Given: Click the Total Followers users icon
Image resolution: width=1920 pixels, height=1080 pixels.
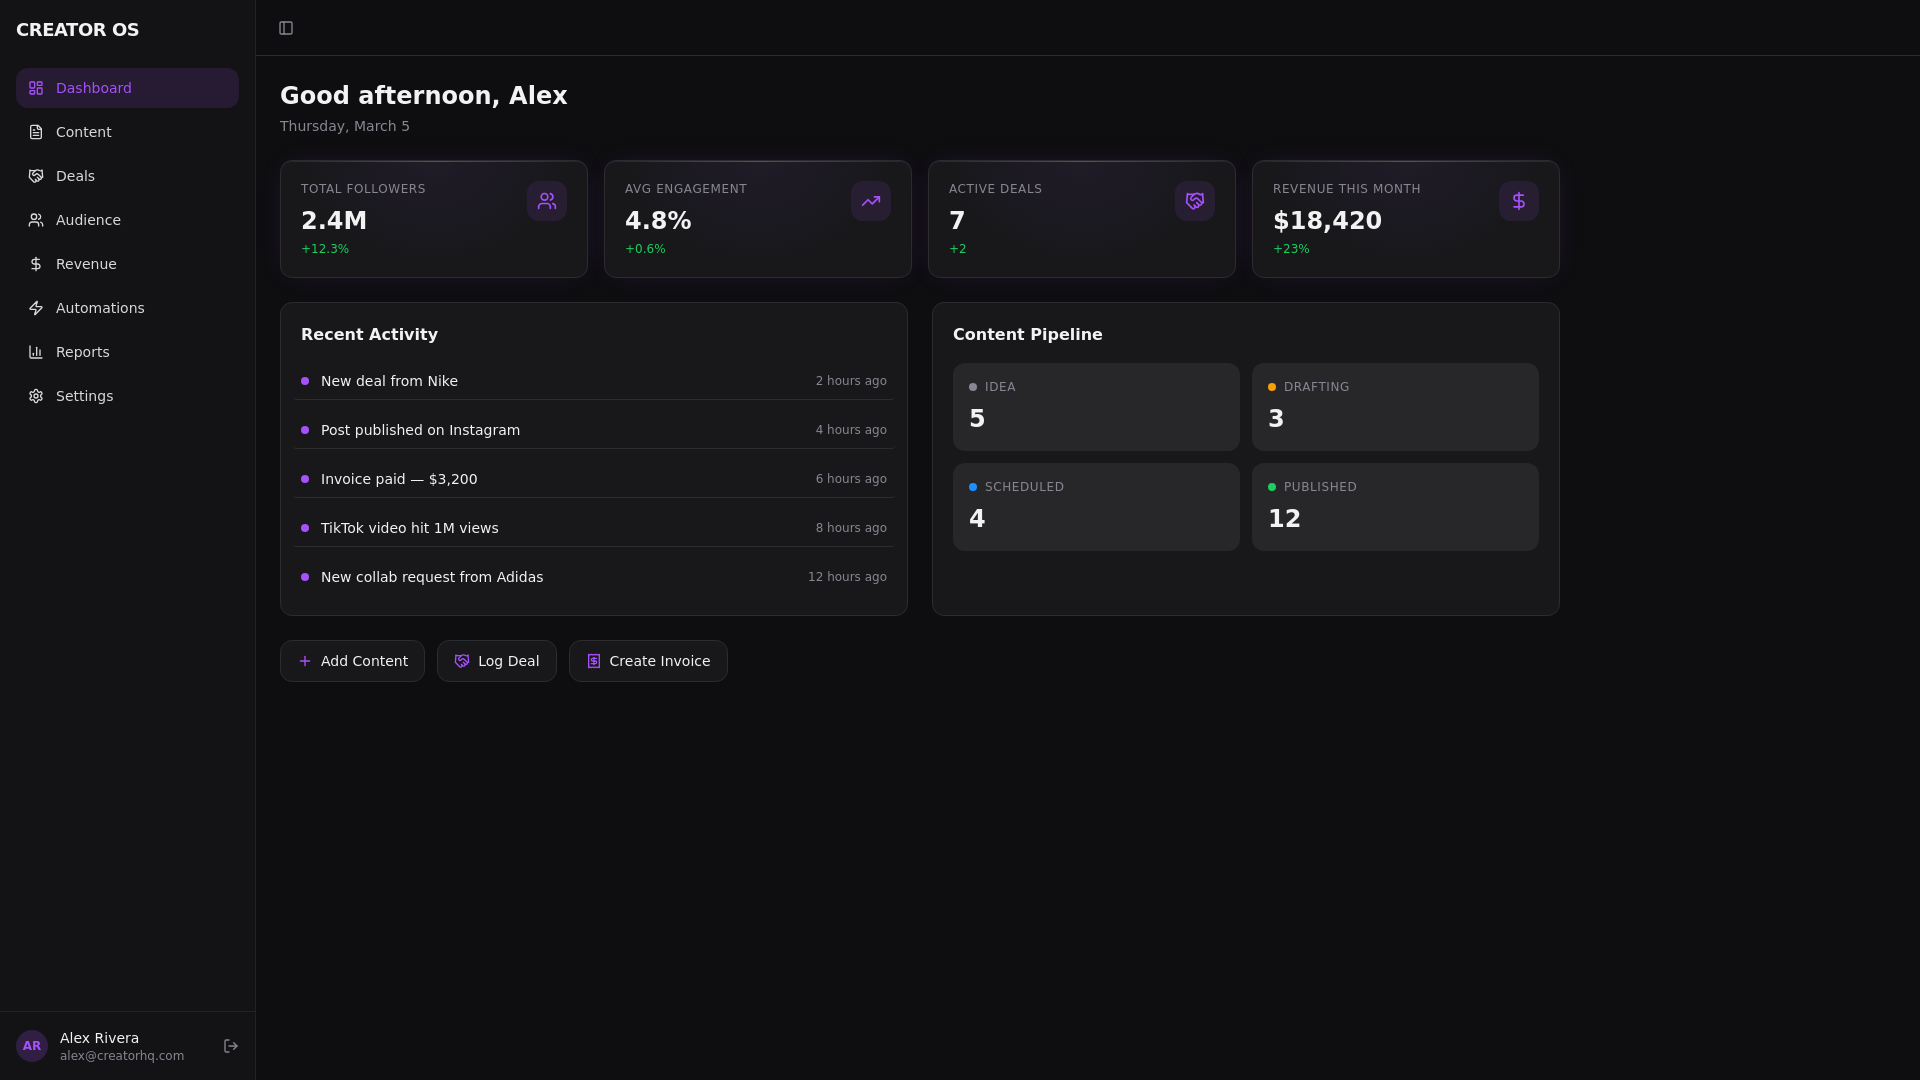Looking at the screenshot, I should point(547,201).
